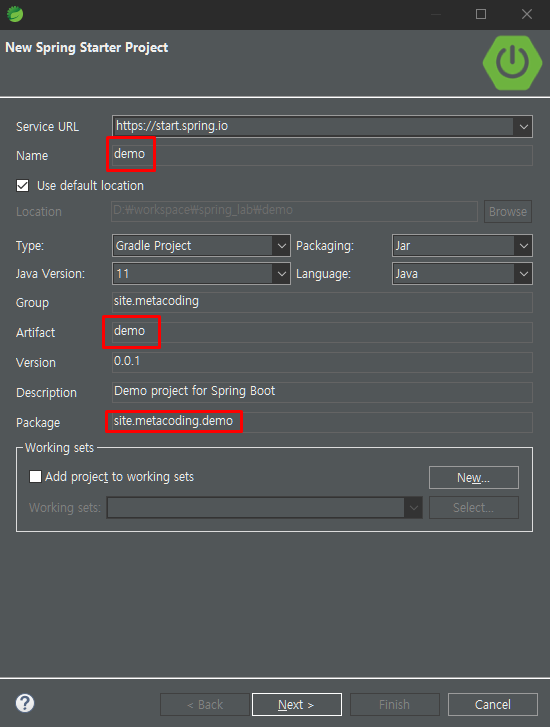Click inside the Package field
The width and height of the screenshot is (550, 727).
click(x=322, y=422)
